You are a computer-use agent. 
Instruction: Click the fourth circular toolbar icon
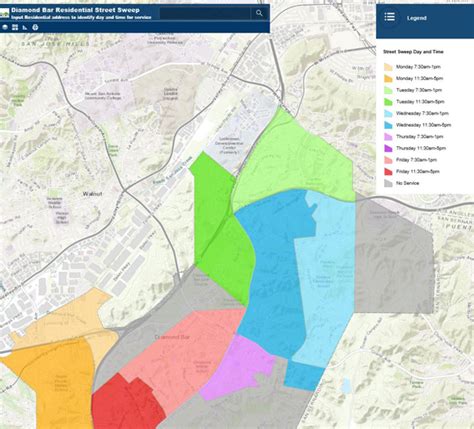[x=35, y=27]
